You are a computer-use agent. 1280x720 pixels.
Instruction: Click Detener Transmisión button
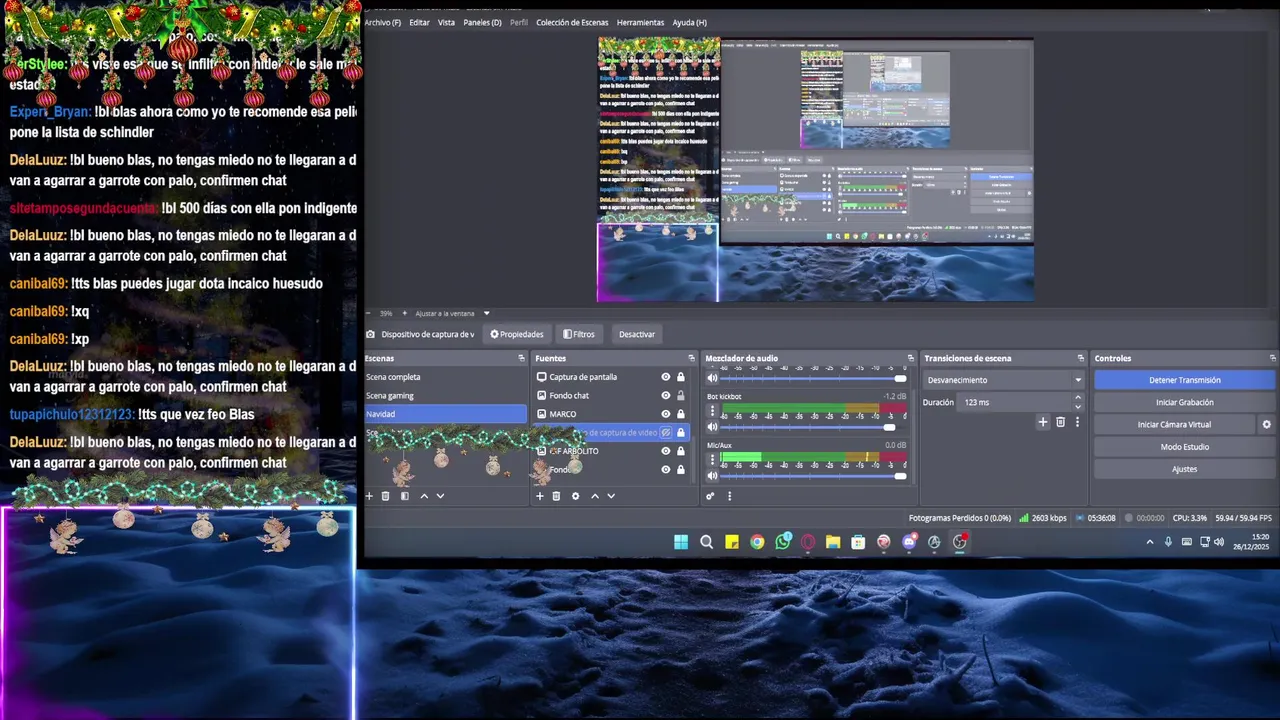(x=1185, y=380)
